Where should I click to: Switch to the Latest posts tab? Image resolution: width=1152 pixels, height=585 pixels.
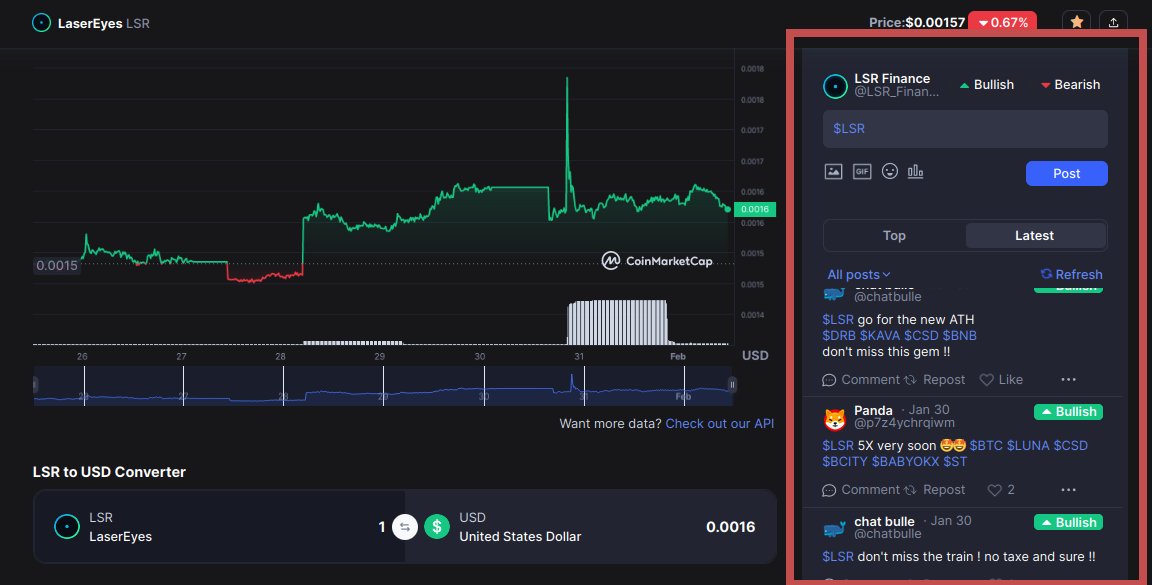[1034, 236]
